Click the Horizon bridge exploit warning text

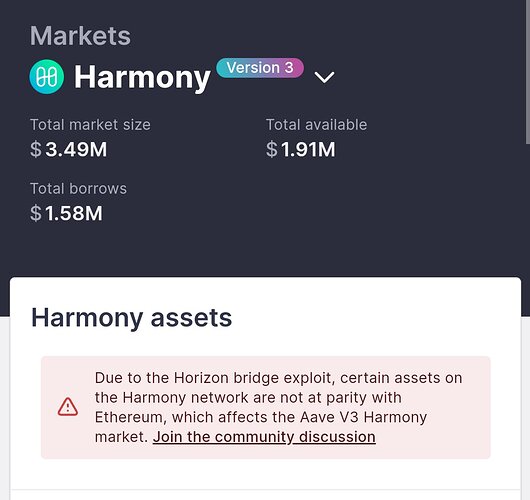[x=278, y=407]
